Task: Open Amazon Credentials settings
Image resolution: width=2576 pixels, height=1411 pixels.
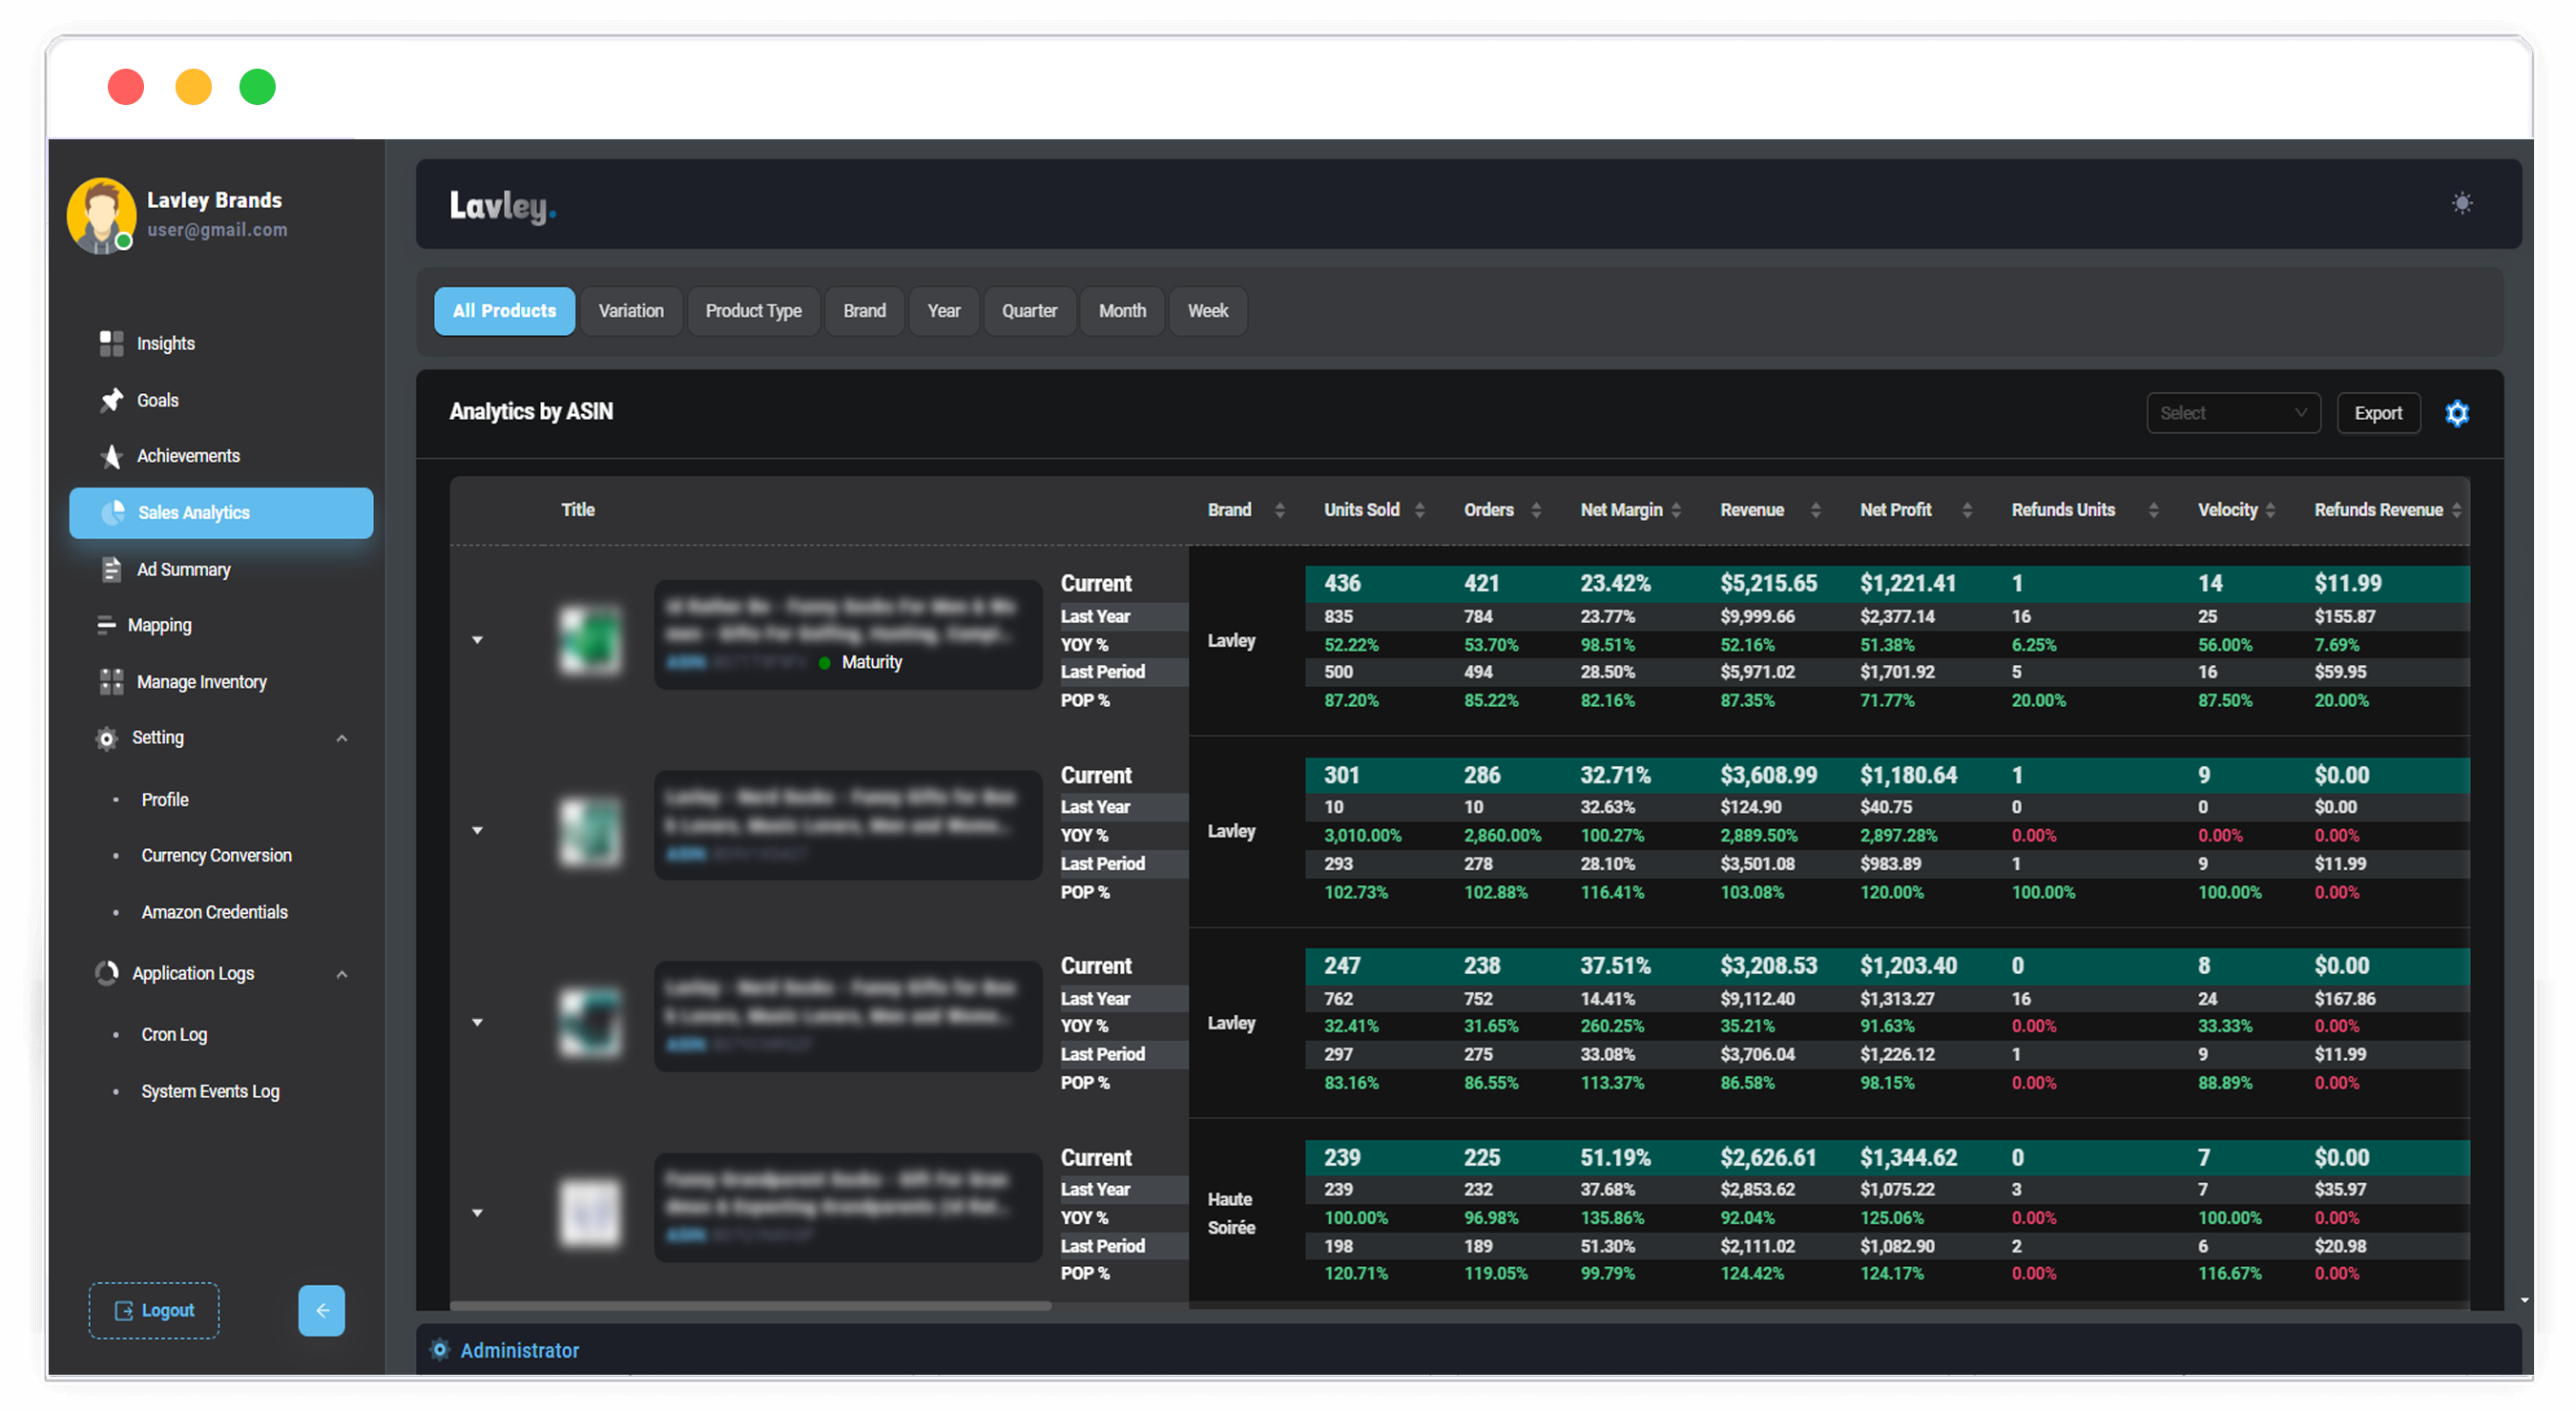Action: click(214, 912)
